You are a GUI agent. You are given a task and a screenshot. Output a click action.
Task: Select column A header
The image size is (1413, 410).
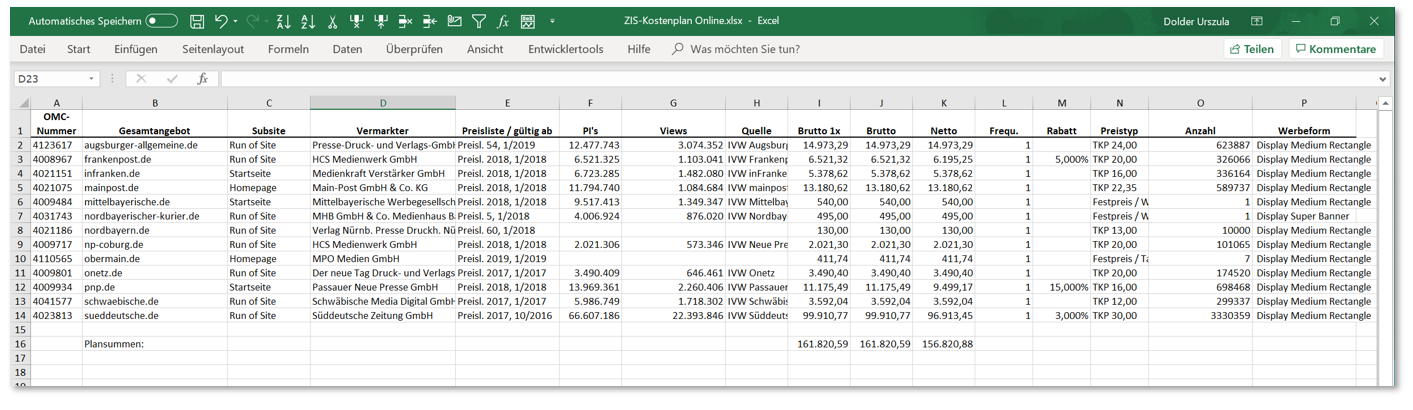click(x=56, y=103)
